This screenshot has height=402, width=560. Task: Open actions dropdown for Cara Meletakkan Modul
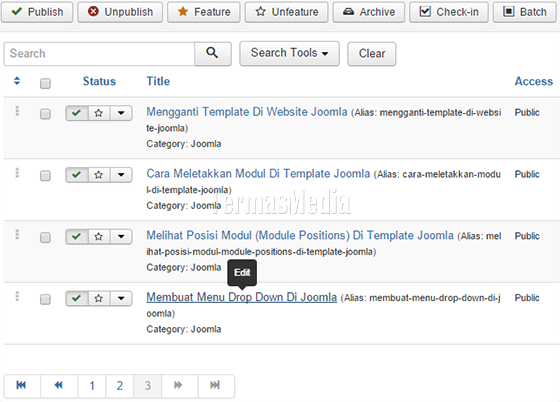121,175
